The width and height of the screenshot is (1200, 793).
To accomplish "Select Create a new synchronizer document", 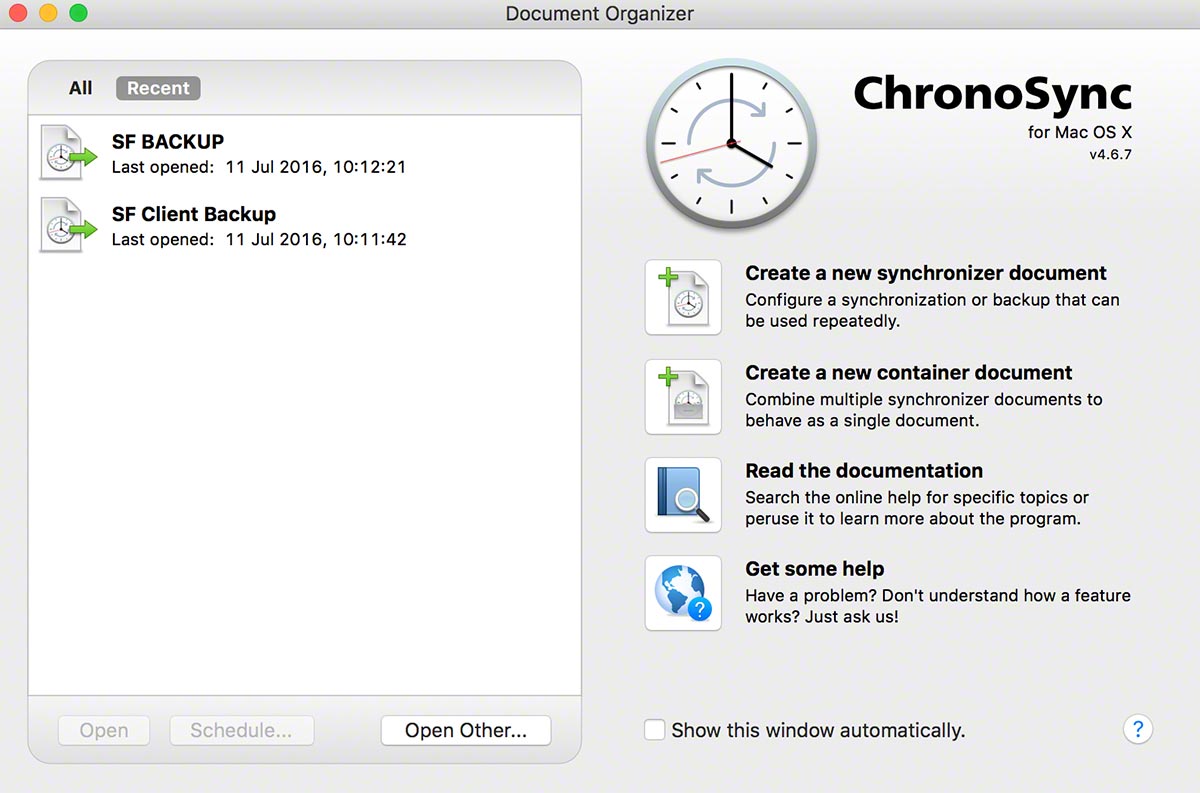I will (x=926, y=273).
